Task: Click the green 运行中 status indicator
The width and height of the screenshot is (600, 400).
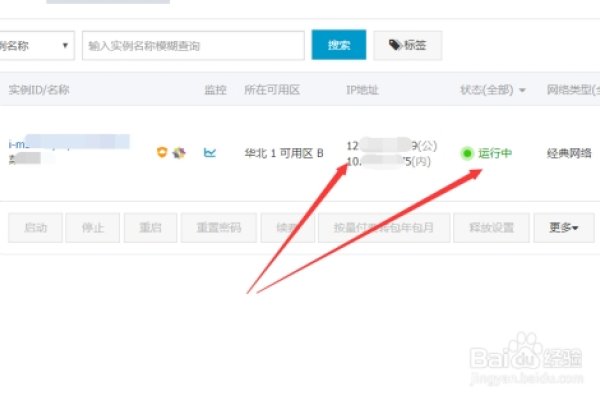Action: (x=486, y=153)
